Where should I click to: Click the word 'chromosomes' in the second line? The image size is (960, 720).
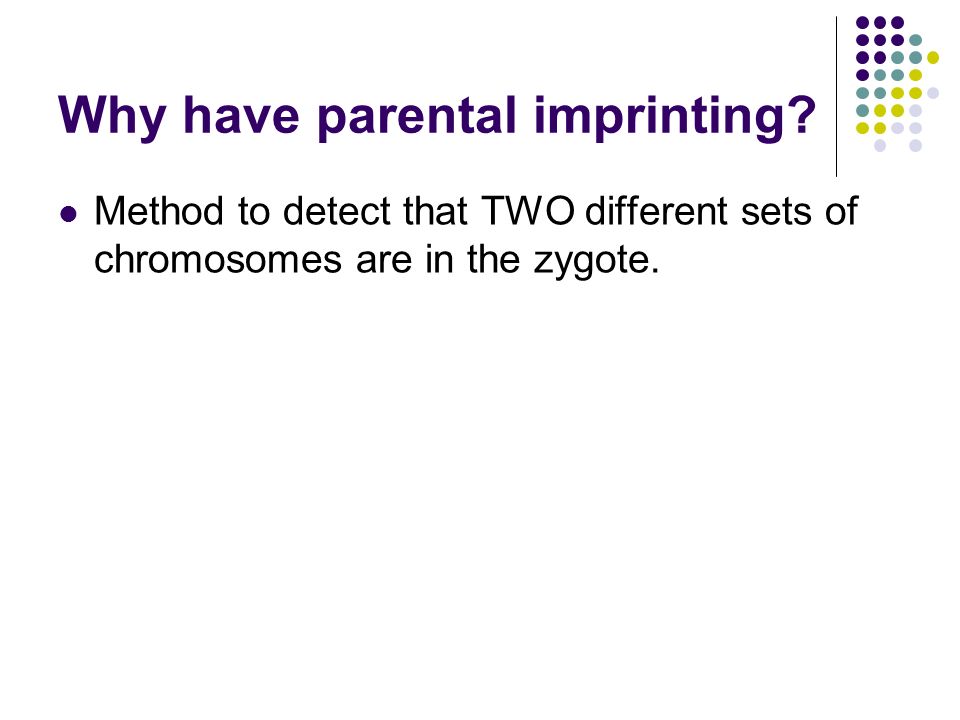(218, 260)
